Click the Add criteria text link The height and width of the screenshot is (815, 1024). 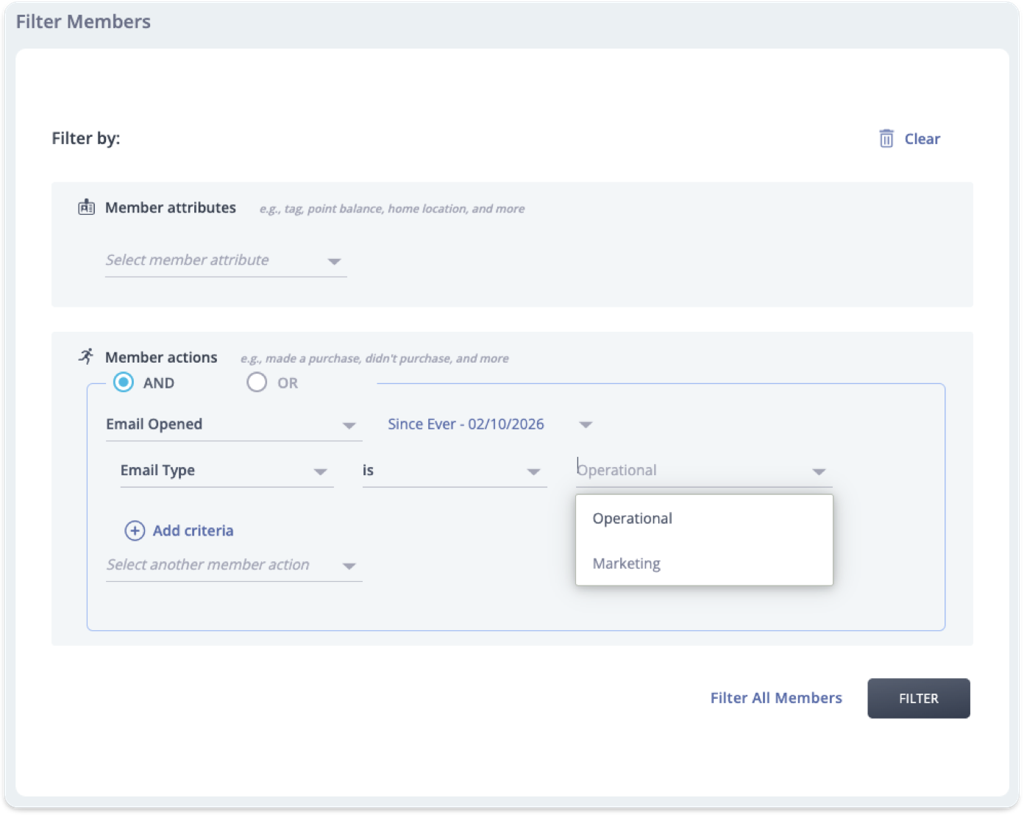point(193,531)
